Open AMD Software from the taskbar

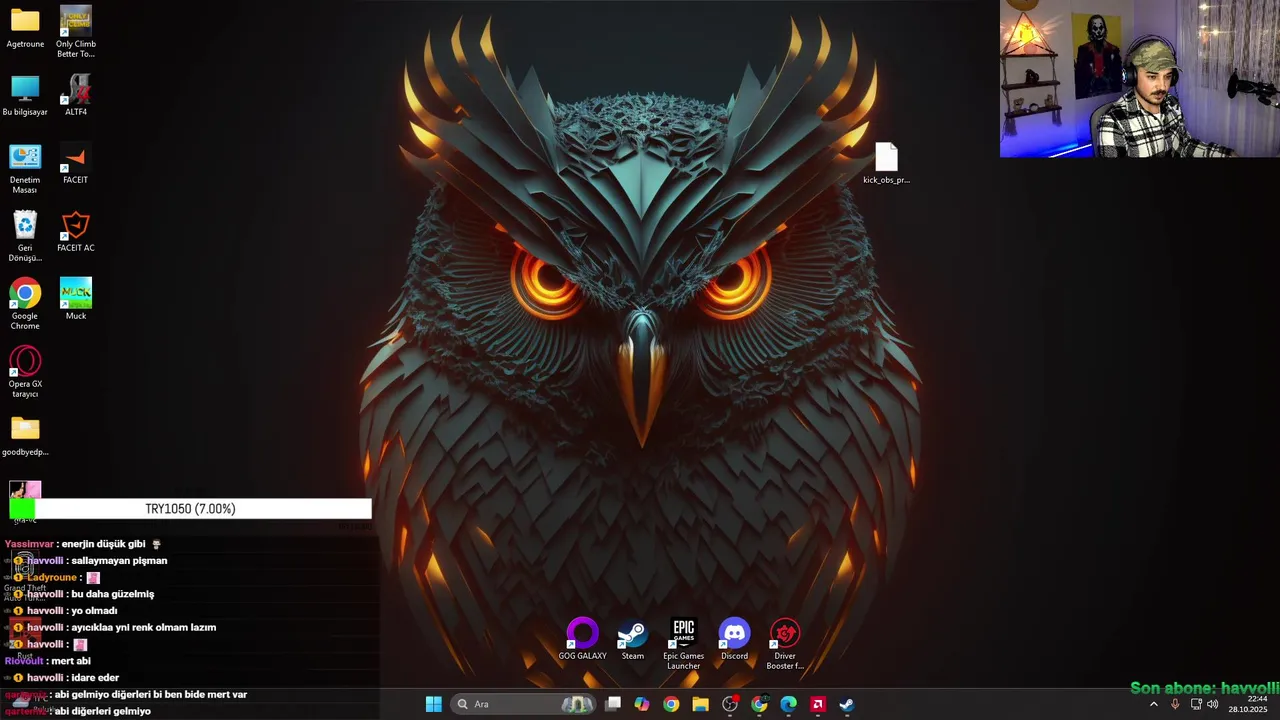coord(817,704)
